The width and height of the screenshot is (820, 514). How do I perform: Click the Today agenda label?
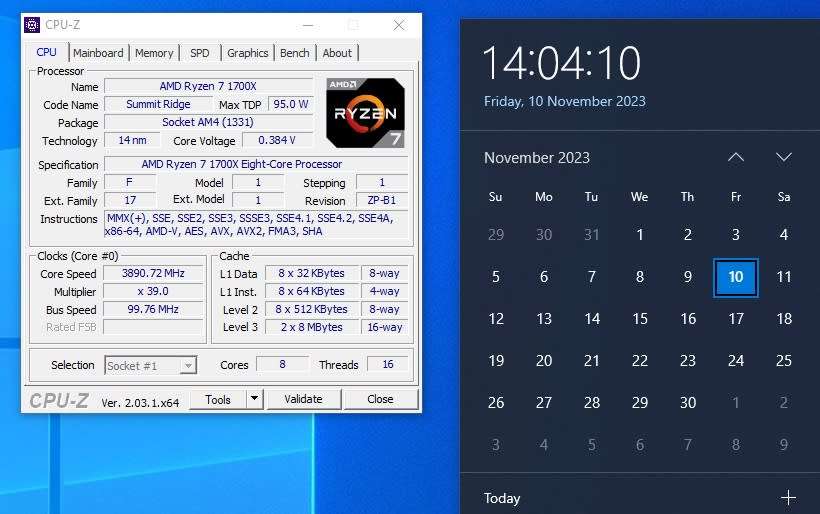coord(502,498)
